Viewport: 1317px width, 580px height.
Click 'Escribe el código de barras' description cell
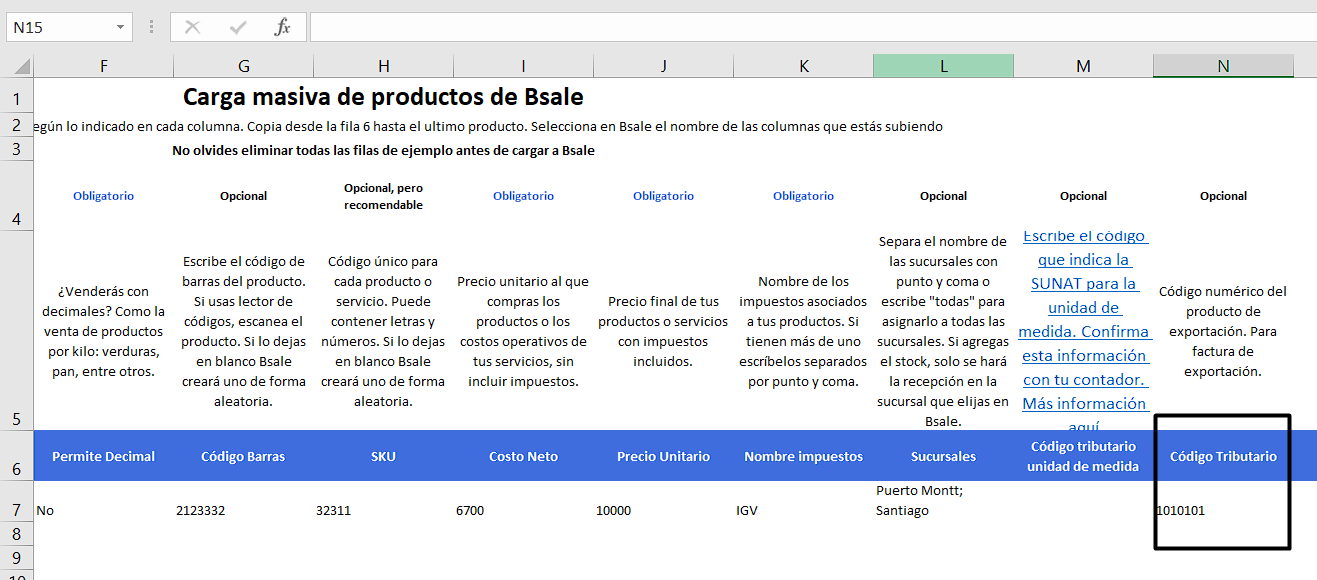click(x=243, y=331)
